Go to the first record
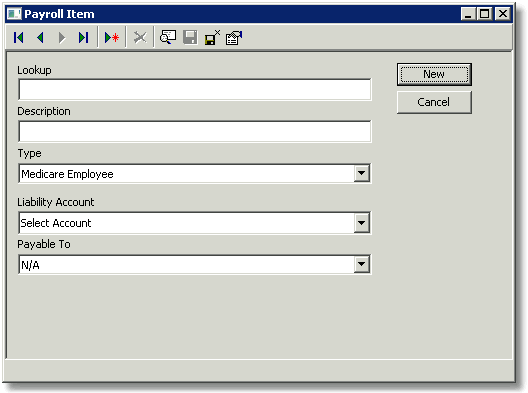Screen dimensions: 528x393 coord(19,37)
